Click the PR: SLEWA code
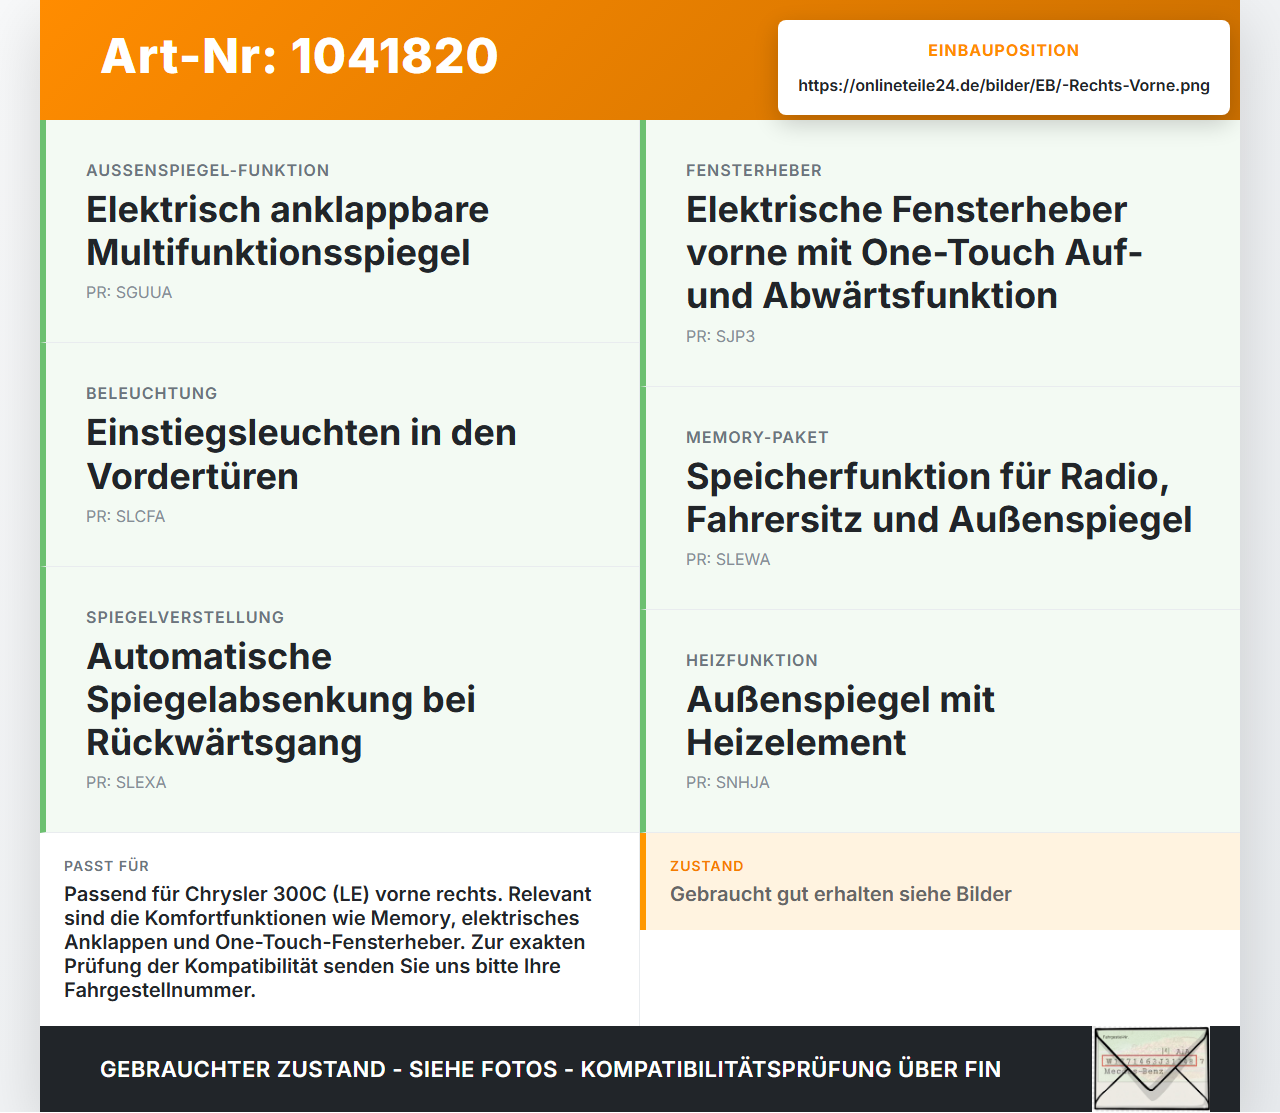 coord(728,559)
